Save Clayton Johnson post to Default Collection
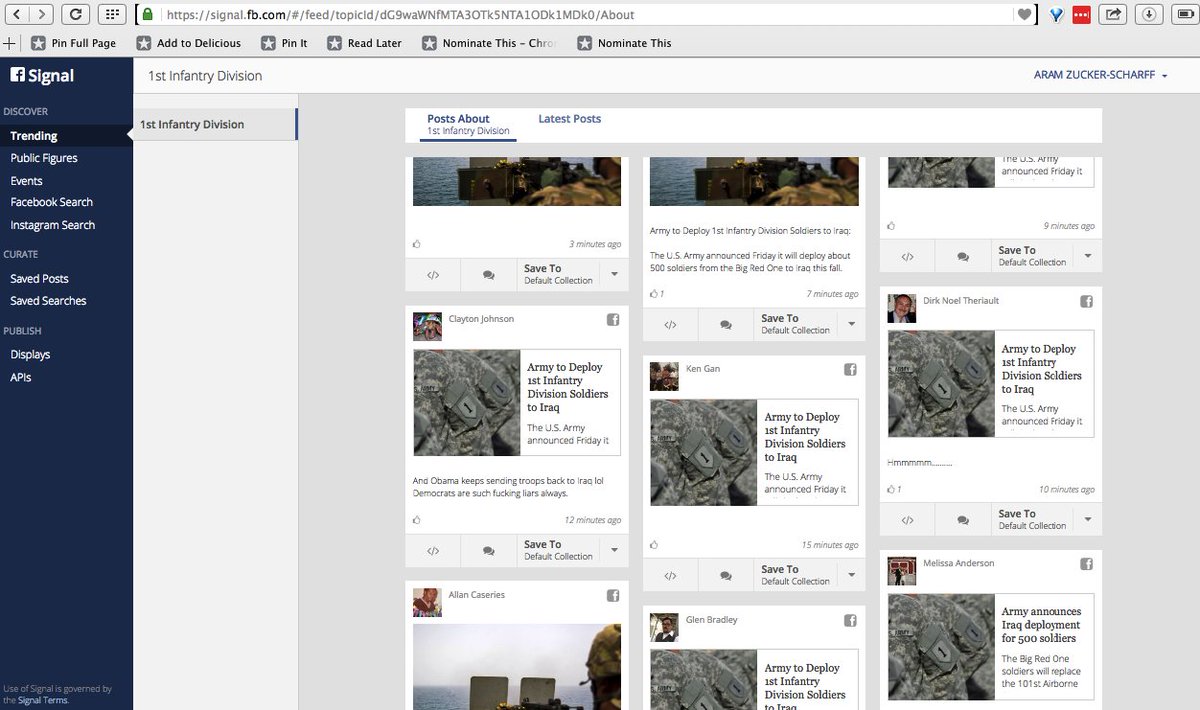The image size is (1200, 710). (558, 551)
